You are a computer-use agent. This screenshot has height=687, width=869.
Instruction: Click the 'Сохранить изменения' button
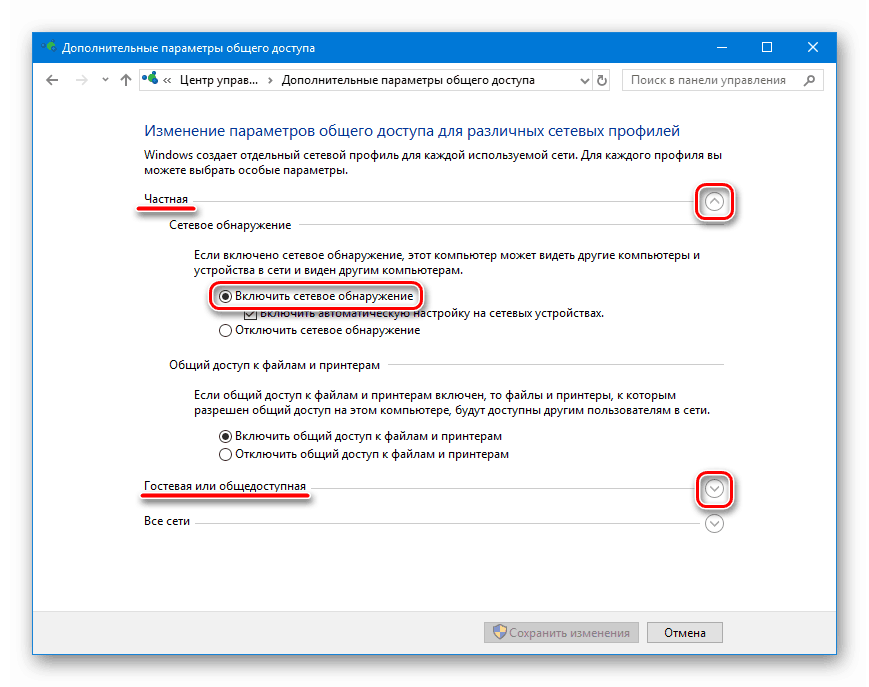[561, 633]
